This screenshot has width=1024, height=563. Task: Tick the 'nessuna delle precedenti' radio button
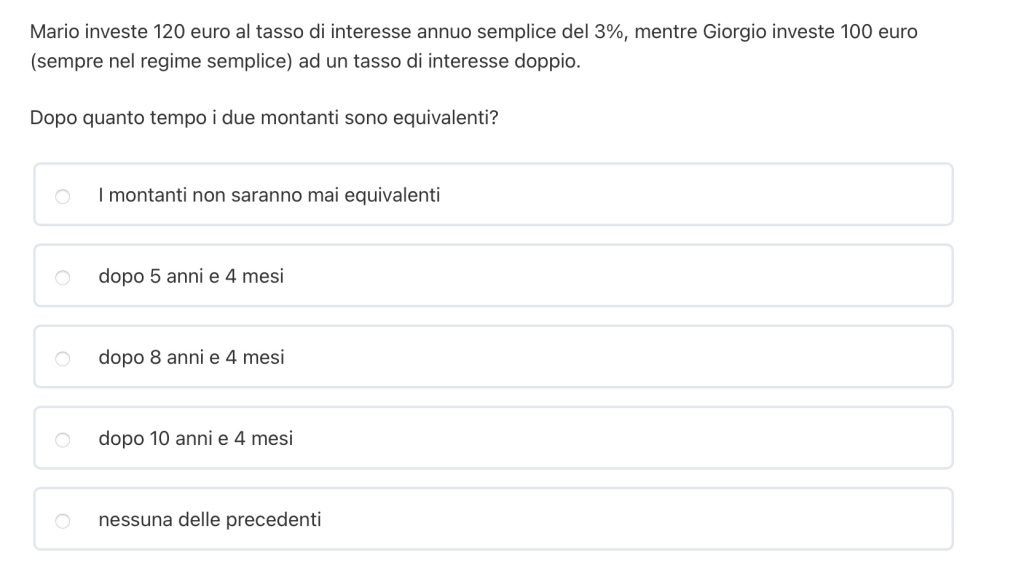[x=62, y=520]
